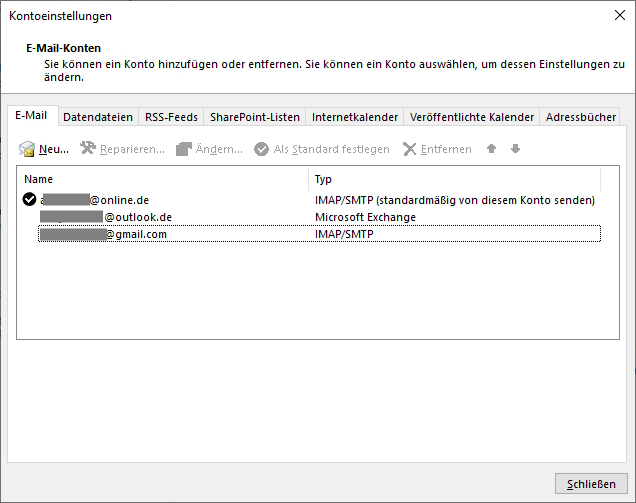This screenshot has height=503, width=636.
Task: Click the Schließen button
Action: coord(591,484)
